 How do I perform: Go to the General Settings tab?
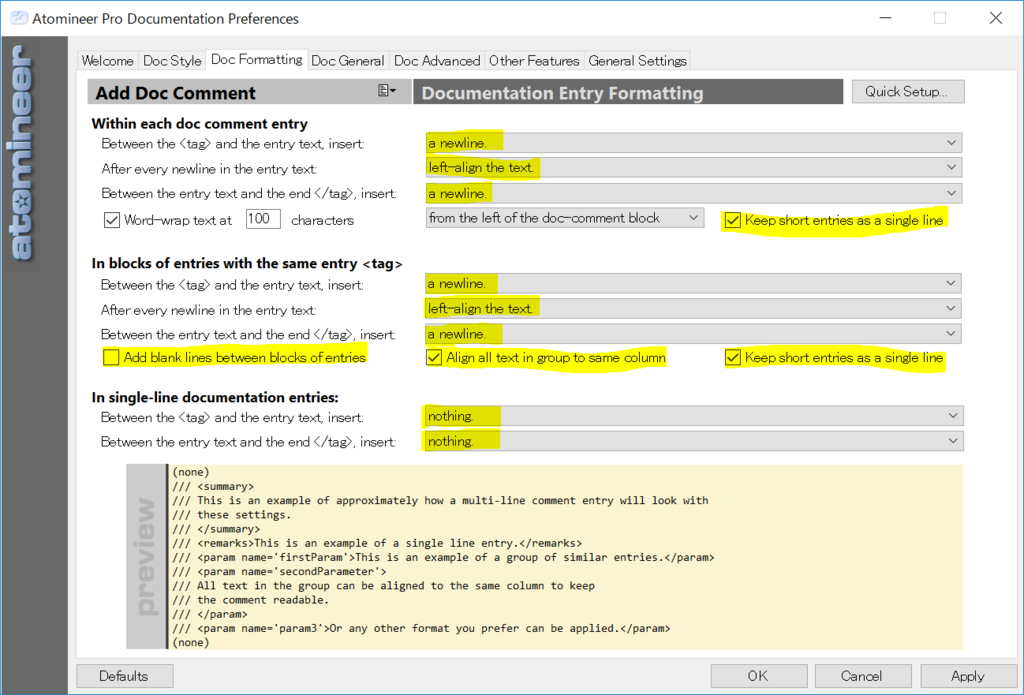637,61
